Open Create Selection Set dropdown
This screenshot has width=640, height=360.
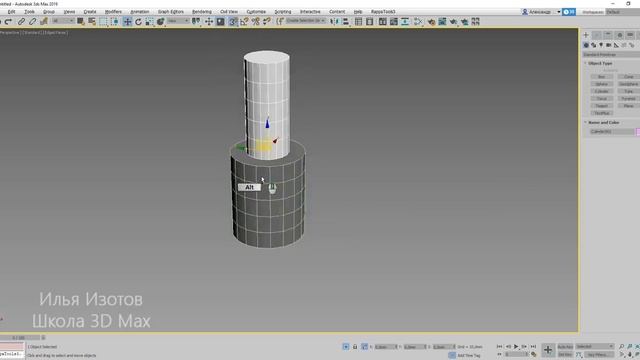click(x=306, y=21)
